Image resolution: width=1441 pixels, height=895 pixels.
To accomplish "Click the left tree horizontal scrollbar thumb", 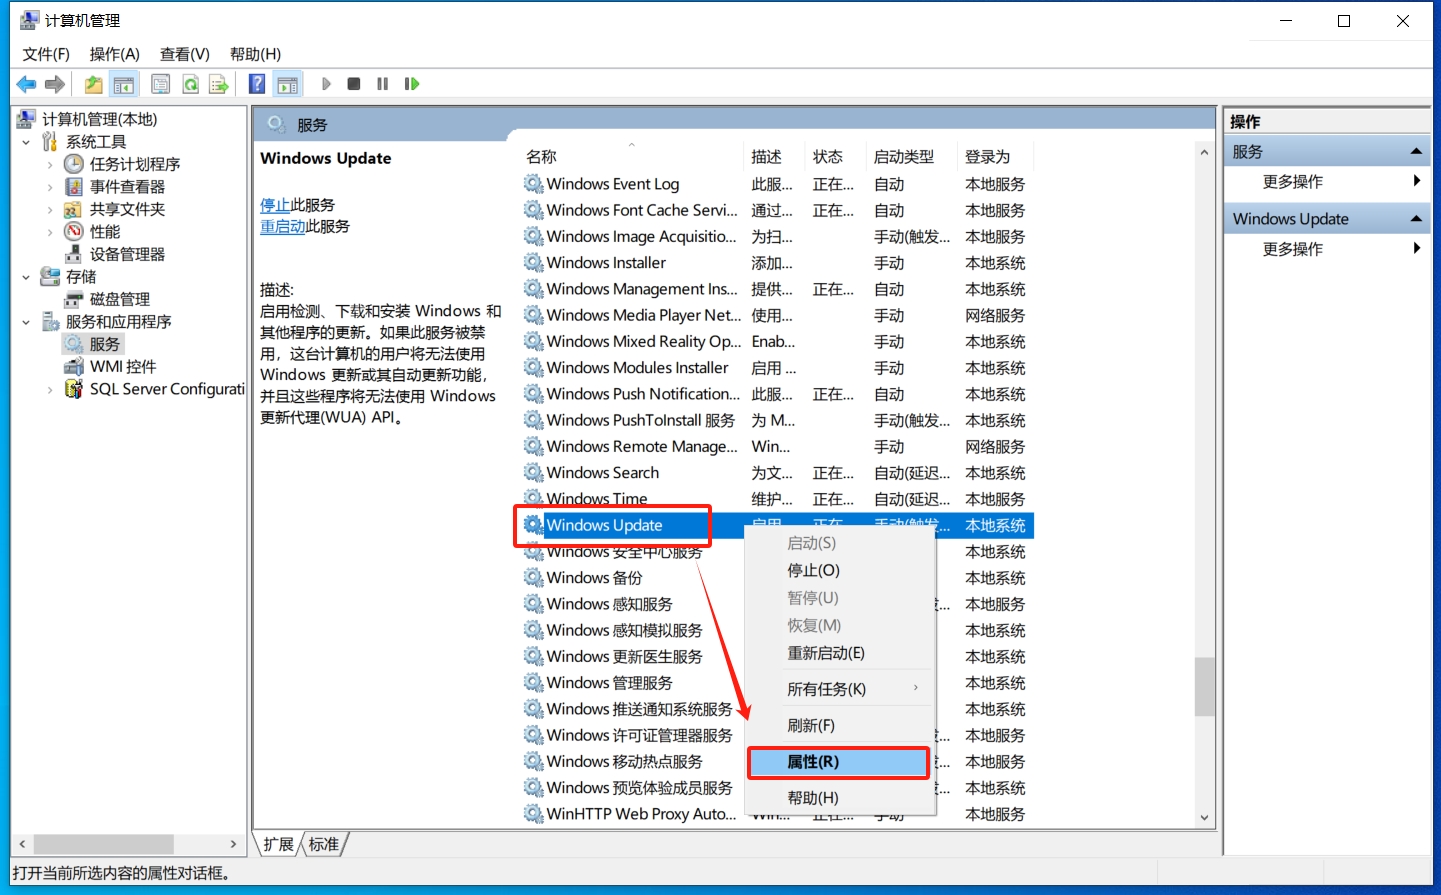I will coord(103,844).
